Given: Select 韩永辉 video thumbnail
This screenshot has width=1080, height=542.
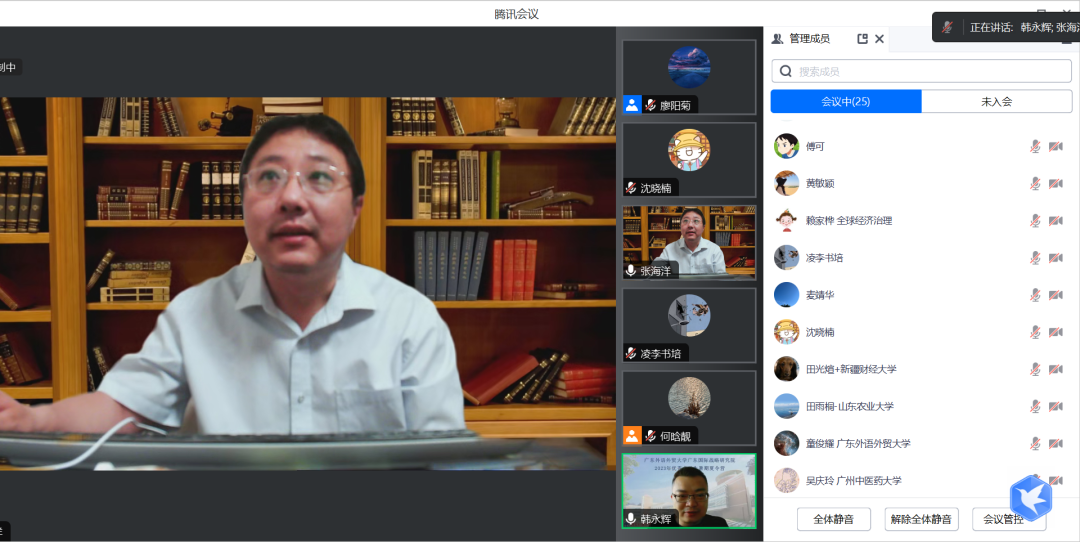Looking at the screenshot, I should coord(689,491).
